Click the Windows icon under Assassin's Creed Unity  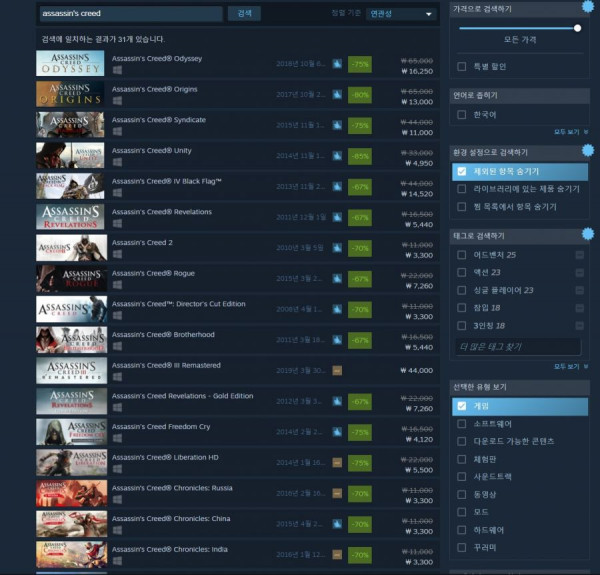tap(117, 162)
